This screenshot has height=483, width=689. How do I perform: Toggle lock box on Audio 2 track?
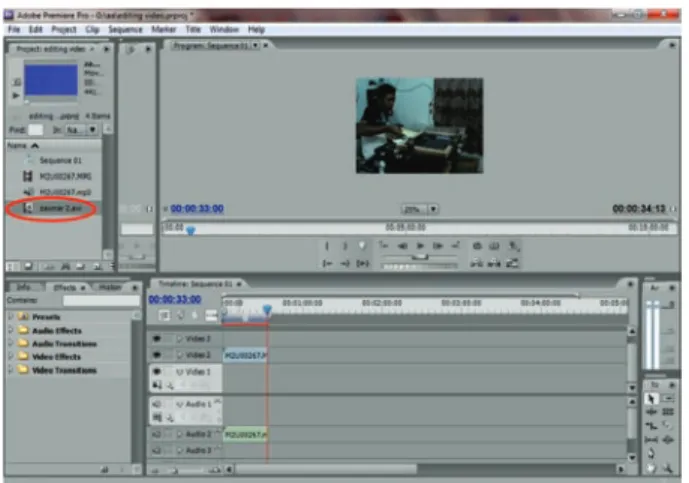pos(168,435)
